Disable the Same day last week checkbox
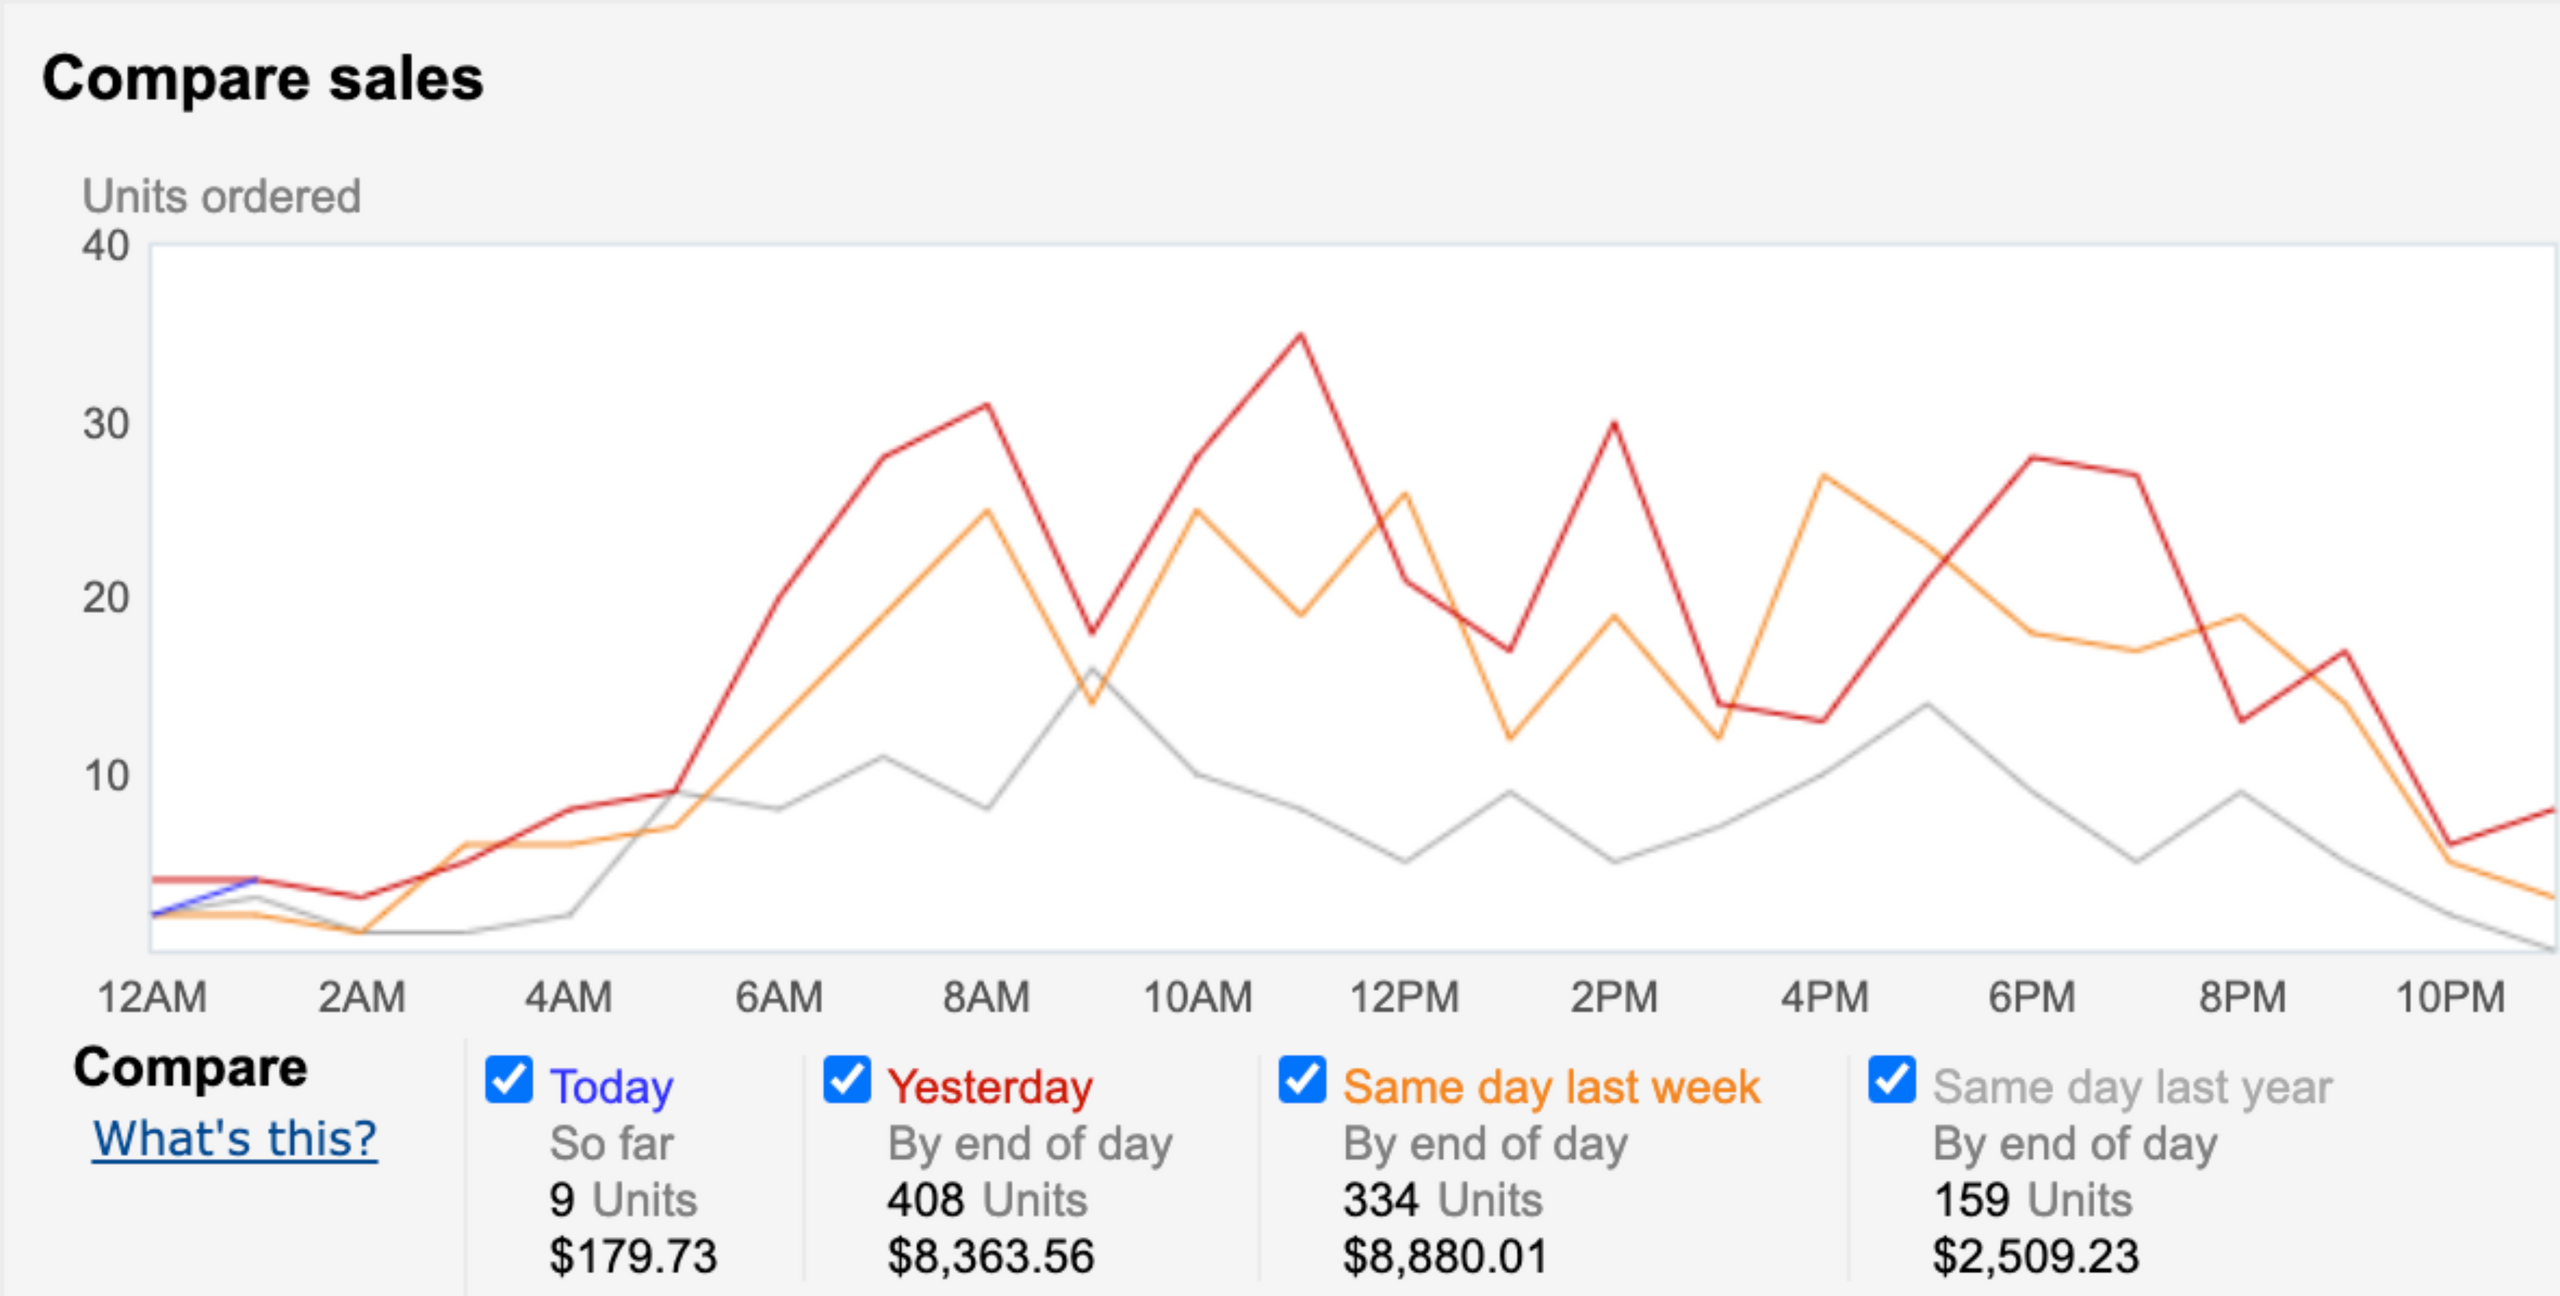 1302,1080
